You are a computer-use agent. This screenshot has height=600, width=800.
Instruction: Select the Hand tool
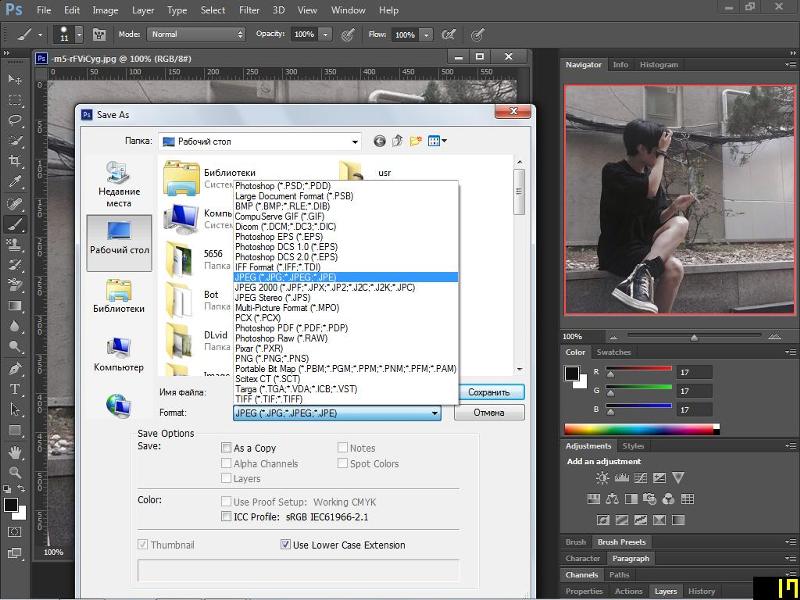click(x=15, y=452)
